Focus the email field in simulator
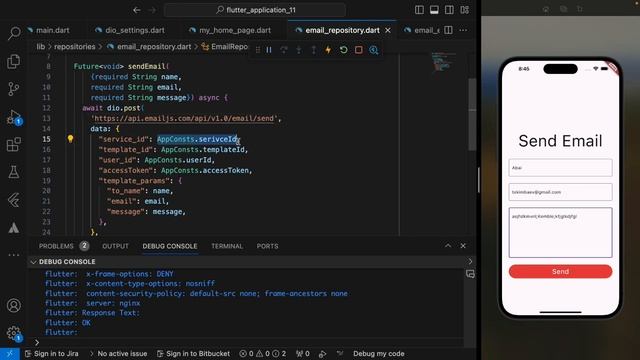 tap(560, 192)
